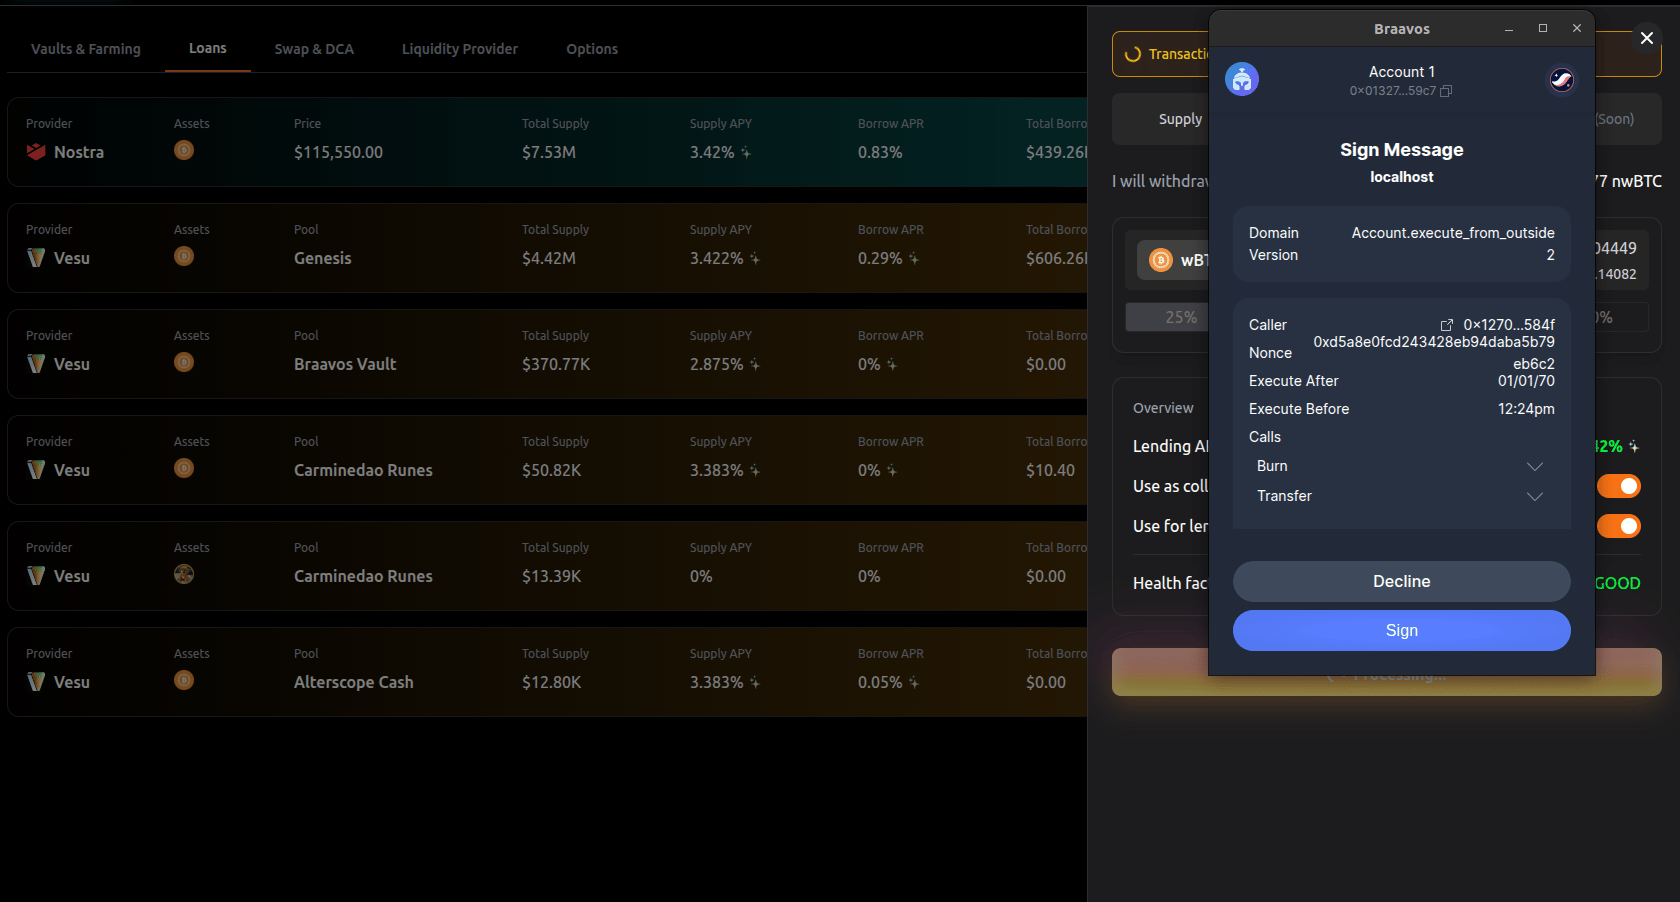Screen dimensions: 1680x902
Task: Maximize the Braavos window
Action: (x=1543, y=28)
